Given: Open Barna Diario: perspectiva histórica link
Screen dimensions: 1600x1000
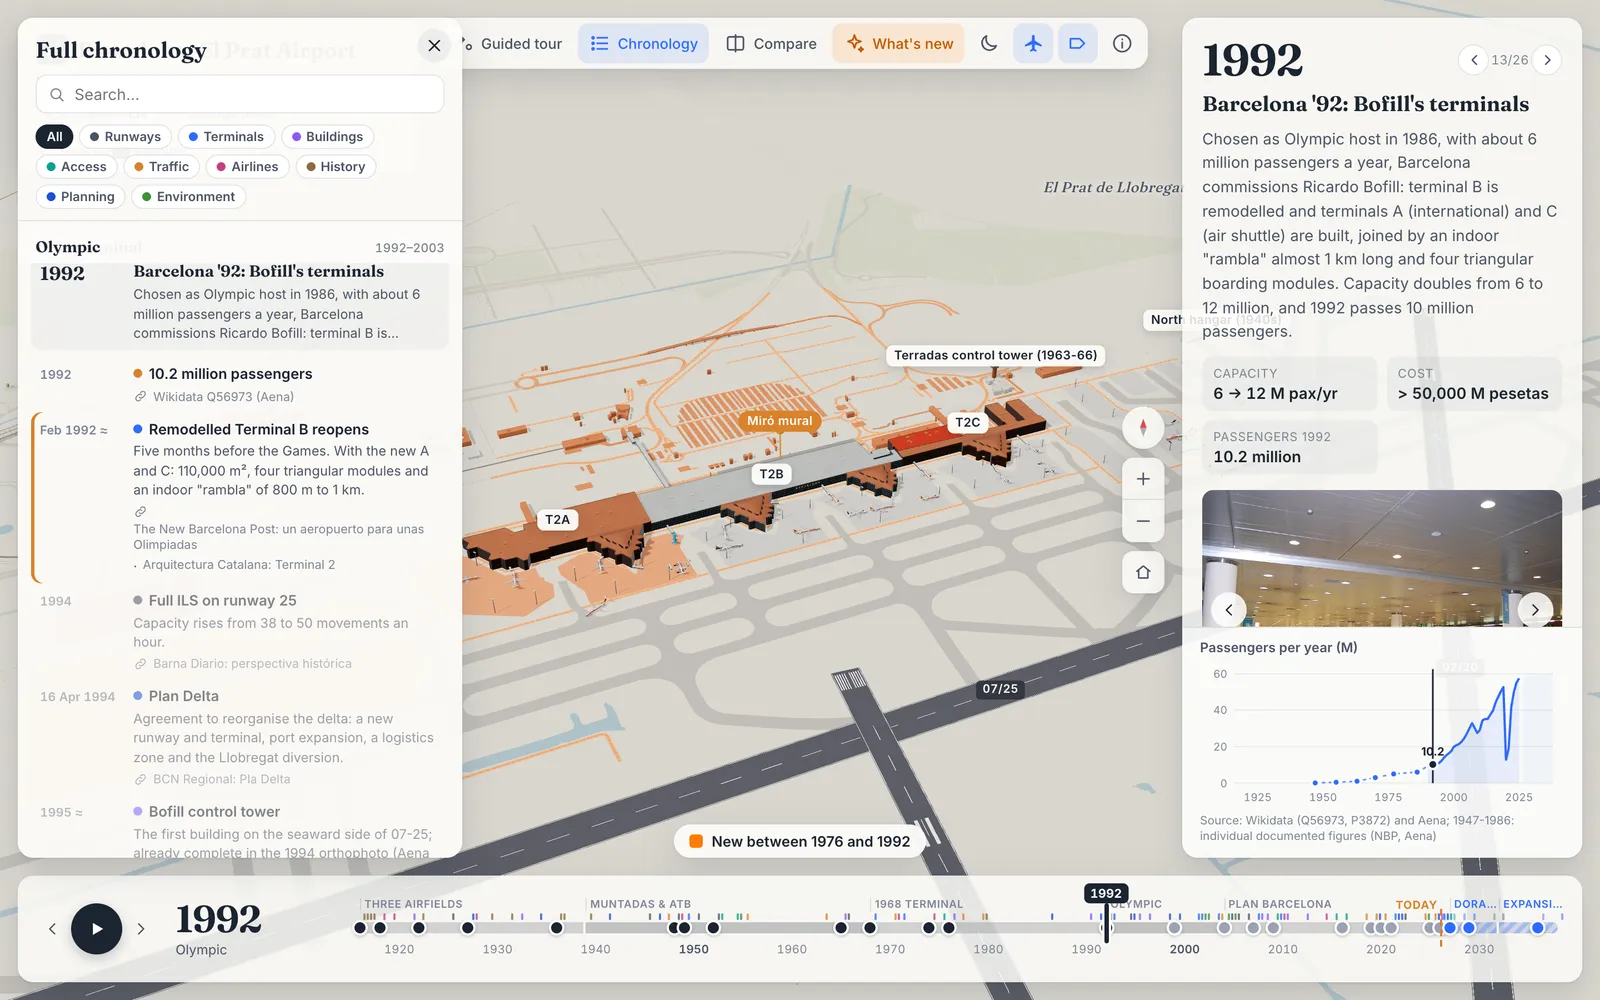Looking at the screenshot, I should coord(252,664).
